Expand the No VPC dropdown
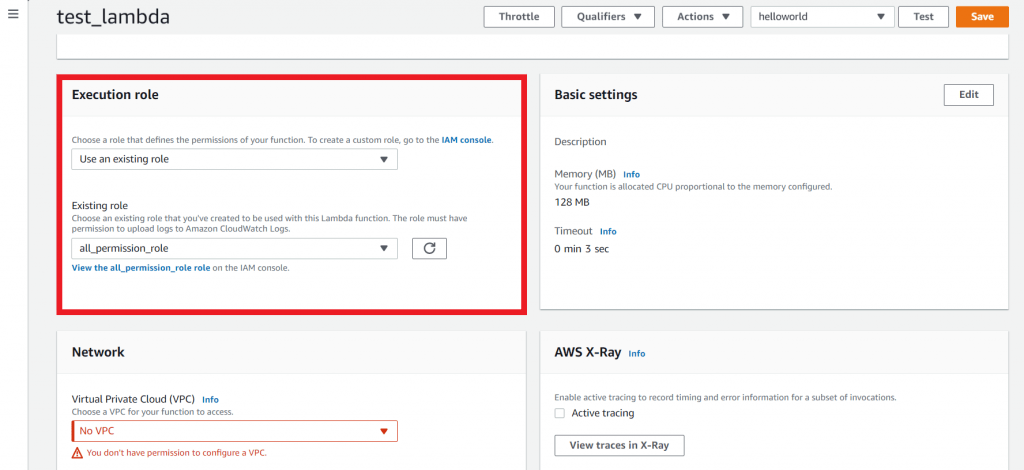The image size is (1024, 470). (x=234, y=431)
